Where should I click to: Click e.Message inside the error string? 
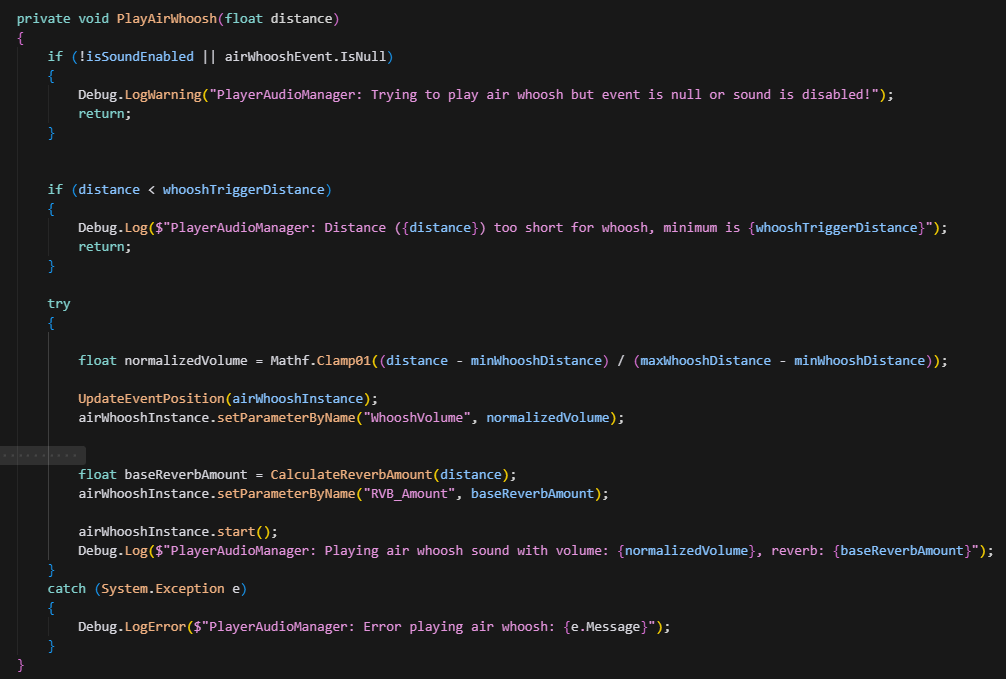pyautogui.click(x=606, y=626)
